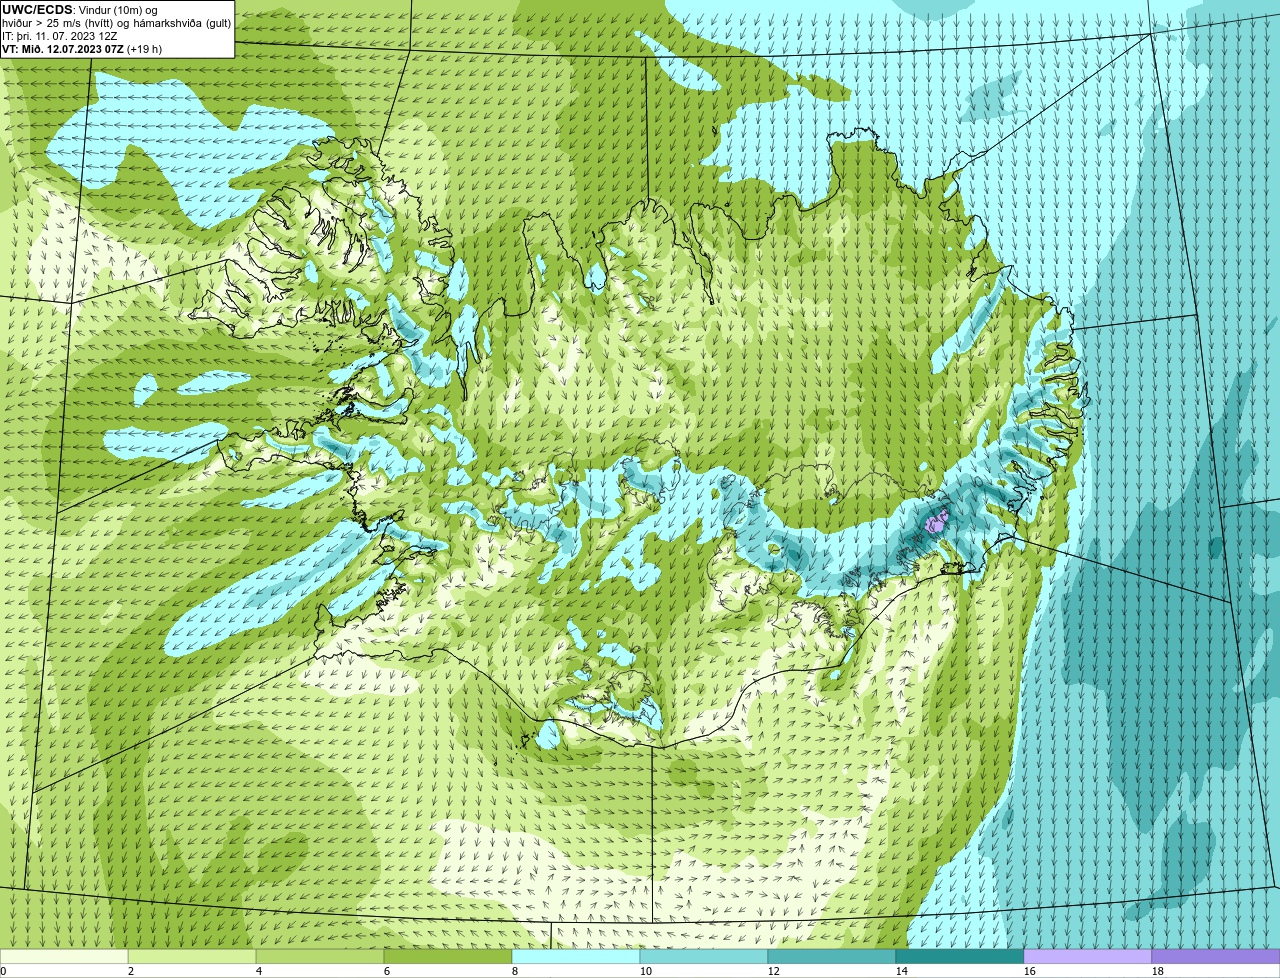Click the "UWC/ECDS: Vindur (10m) og" title text
This screenshot has height=978, width=1280.
pos(80,10)
